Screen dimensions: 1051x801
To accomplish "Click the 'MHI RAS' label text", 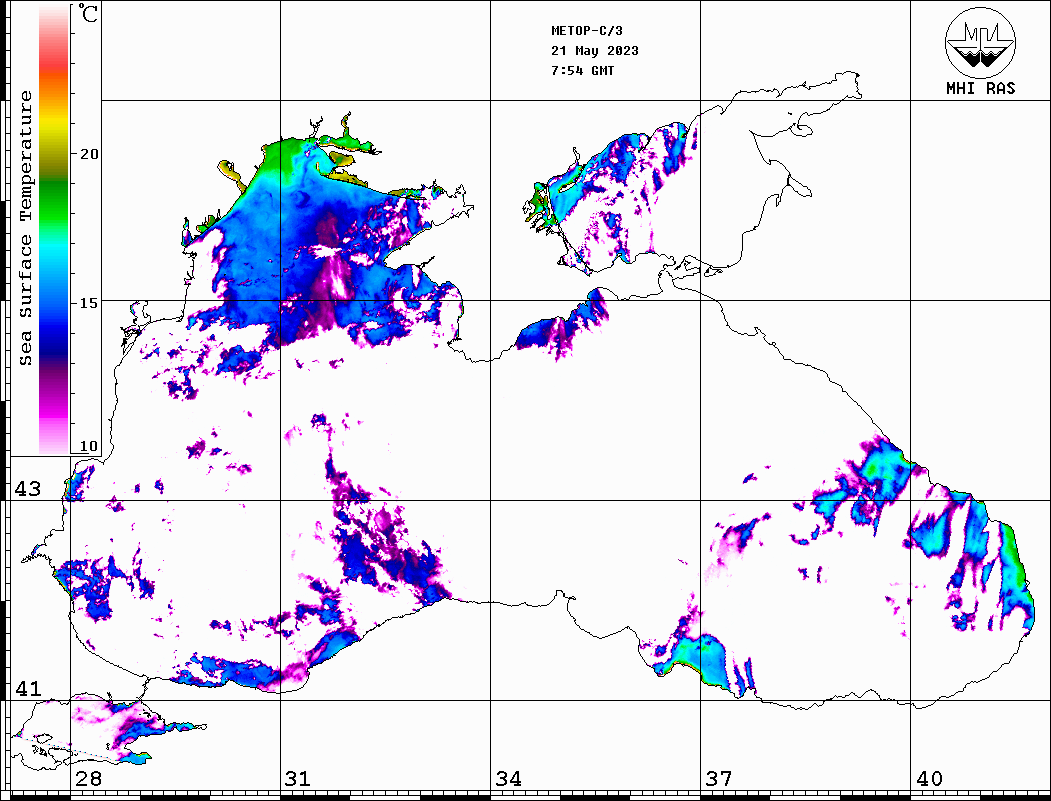I will tap(980, 88).
